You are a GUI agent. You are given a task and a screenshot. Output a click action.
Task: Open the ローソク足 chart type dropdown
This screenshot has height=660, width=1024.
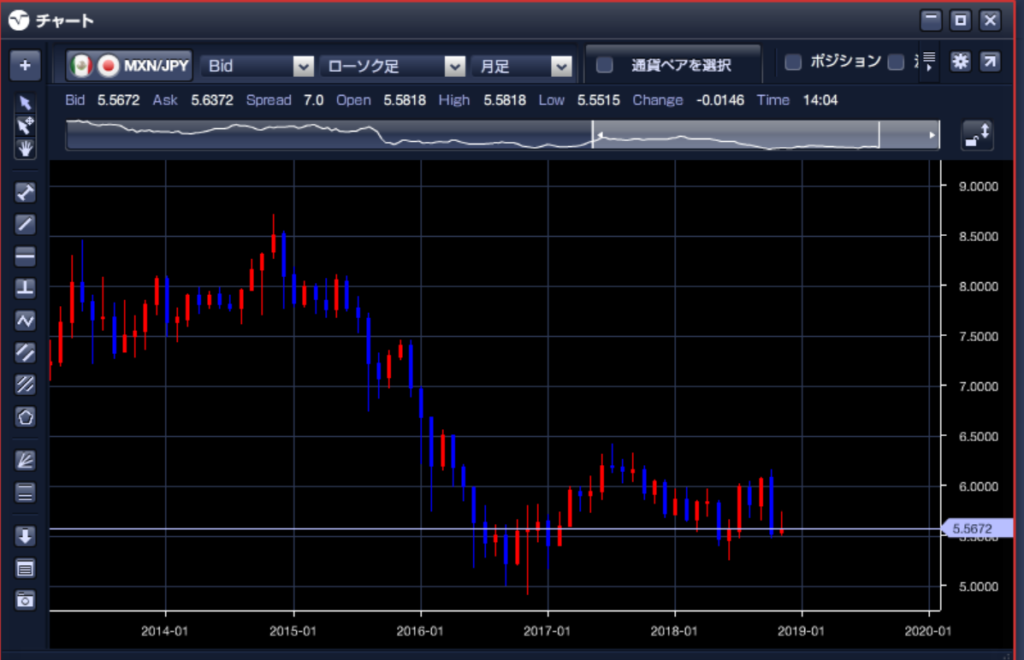coord(393,66)
